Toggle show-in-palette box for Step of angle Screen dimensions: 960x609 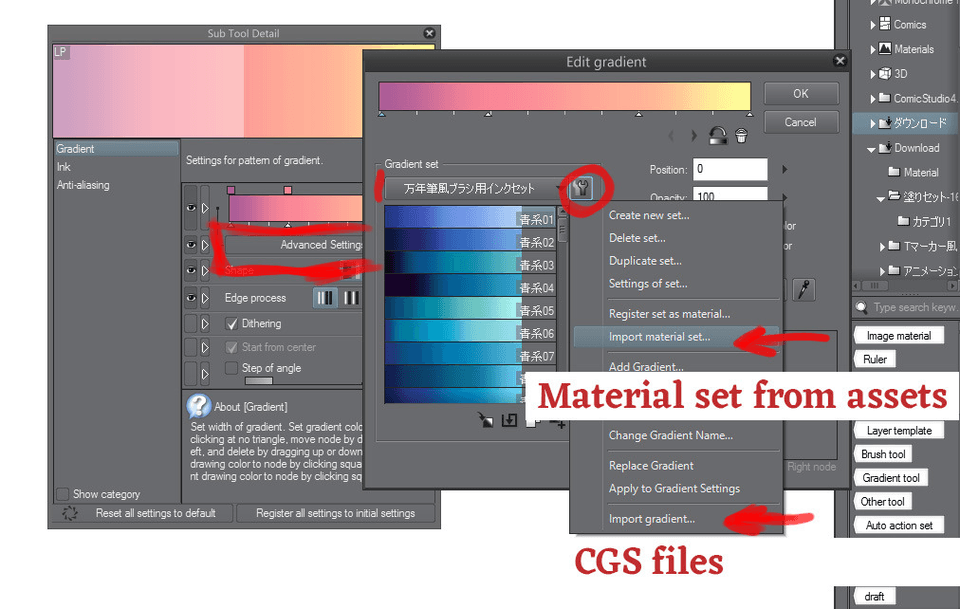pos(191,372)
